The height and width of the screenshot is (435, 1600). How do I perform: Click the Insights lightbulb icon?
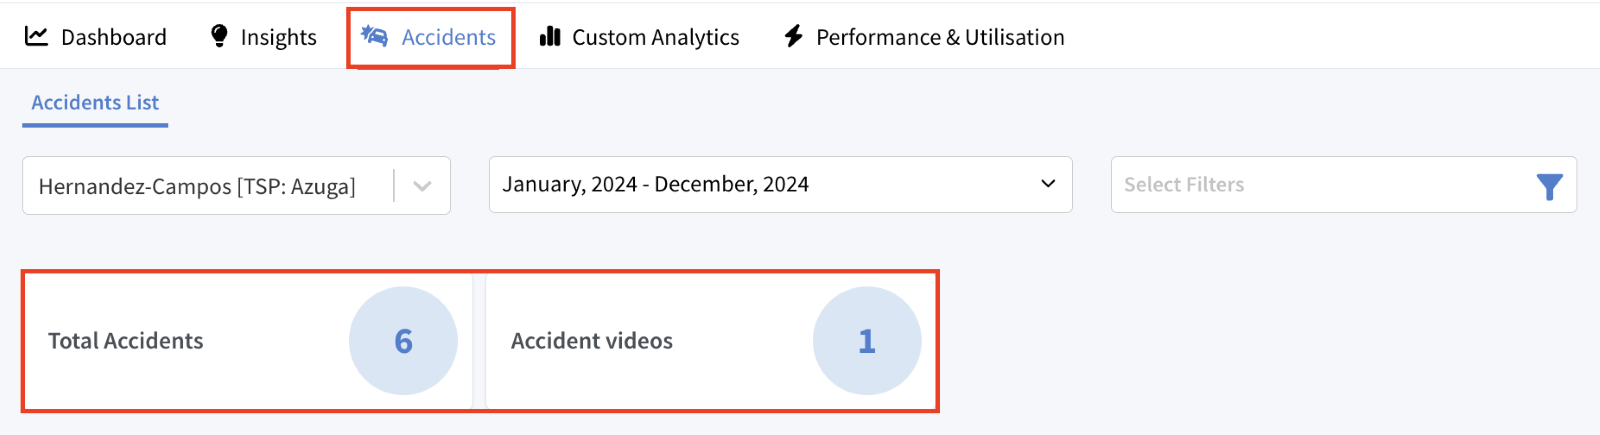tap(219, 37)
